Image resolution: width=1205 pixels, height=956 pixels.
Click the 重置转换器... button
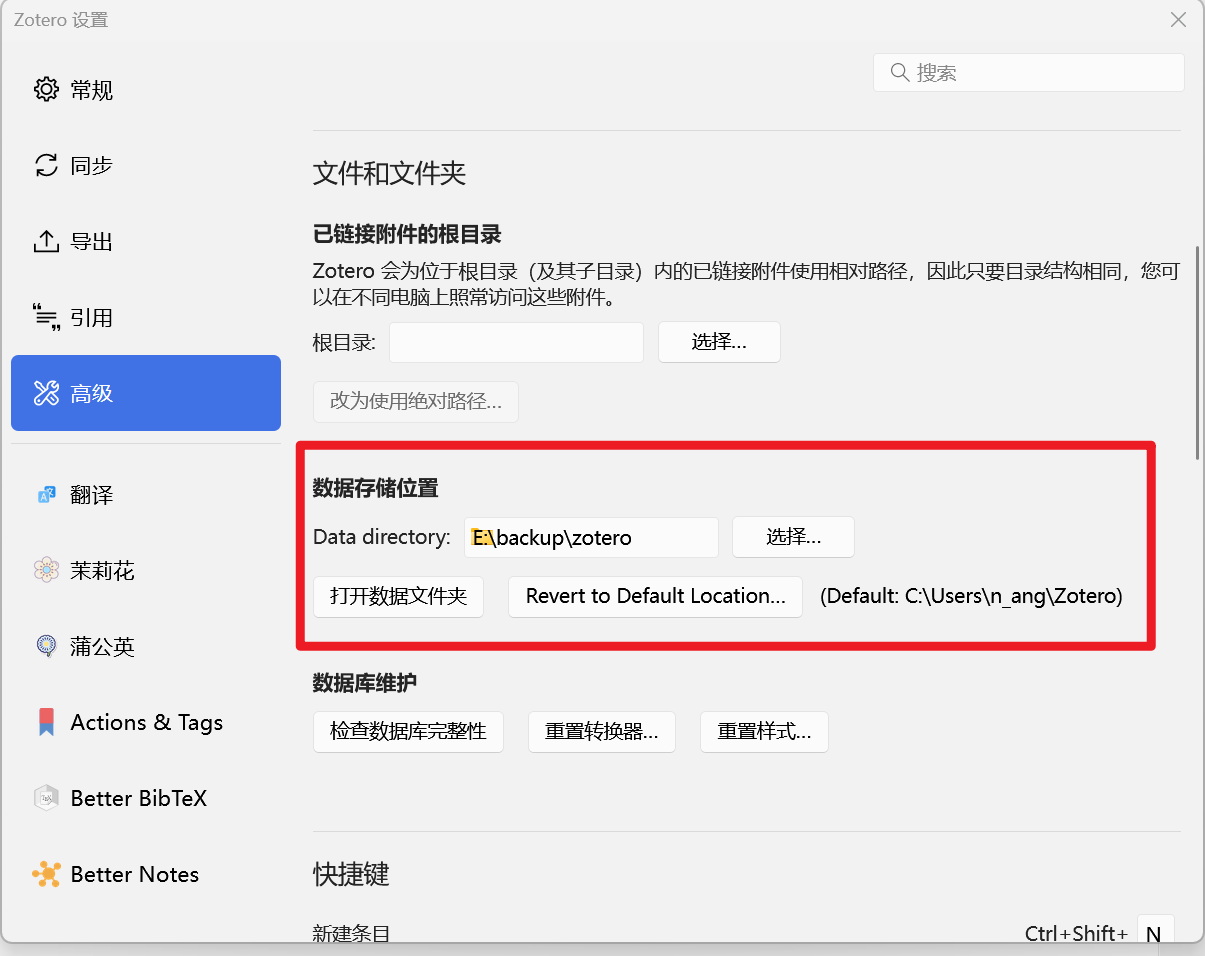point(601,732)
